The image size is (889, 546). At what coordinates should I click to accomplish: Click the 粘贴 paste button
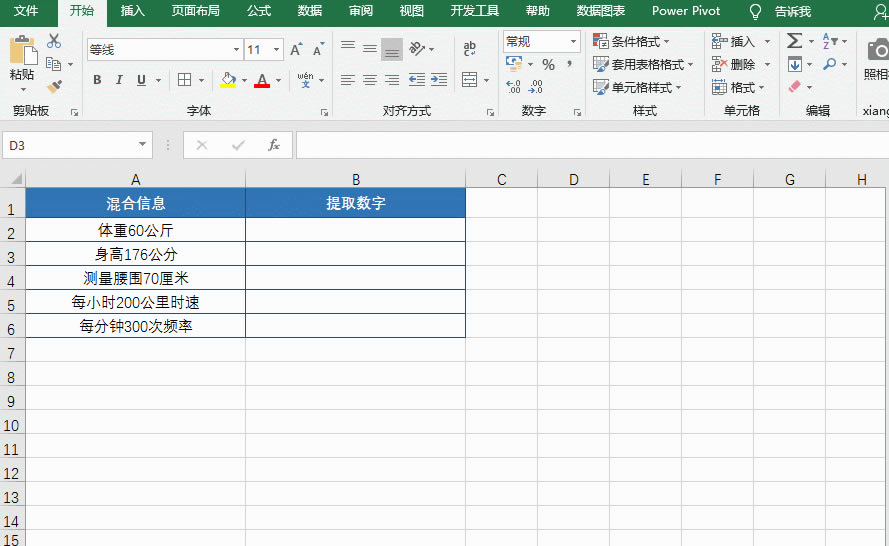click(x=22, y=60)
